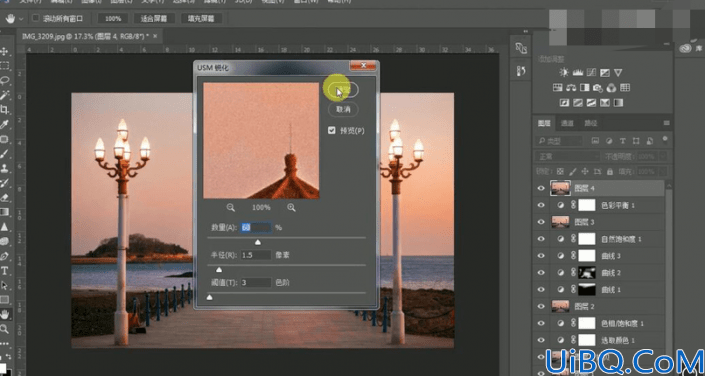Select the Crop tool
The image size is (705, 376).
pyautogui.click(x=5, y=110)
